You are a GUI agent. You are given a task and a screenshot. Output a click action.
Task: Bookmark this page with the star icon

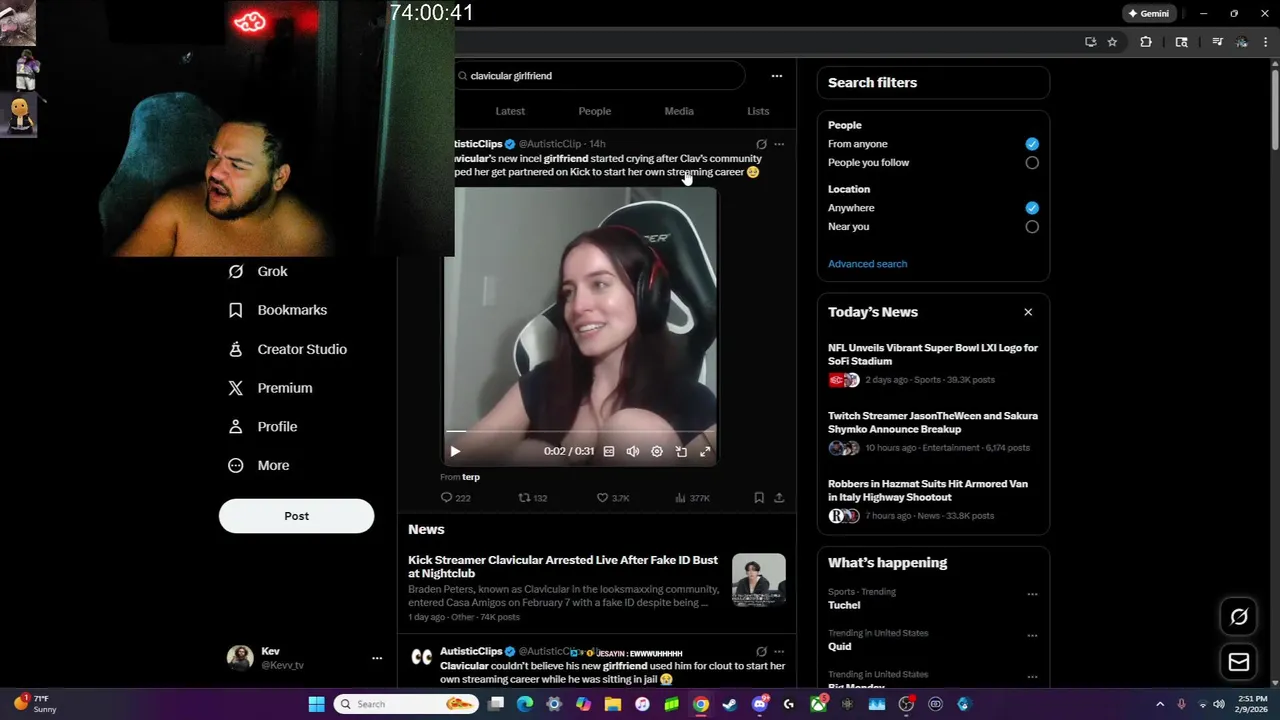pyautogui.click(x=1112, y=42)
